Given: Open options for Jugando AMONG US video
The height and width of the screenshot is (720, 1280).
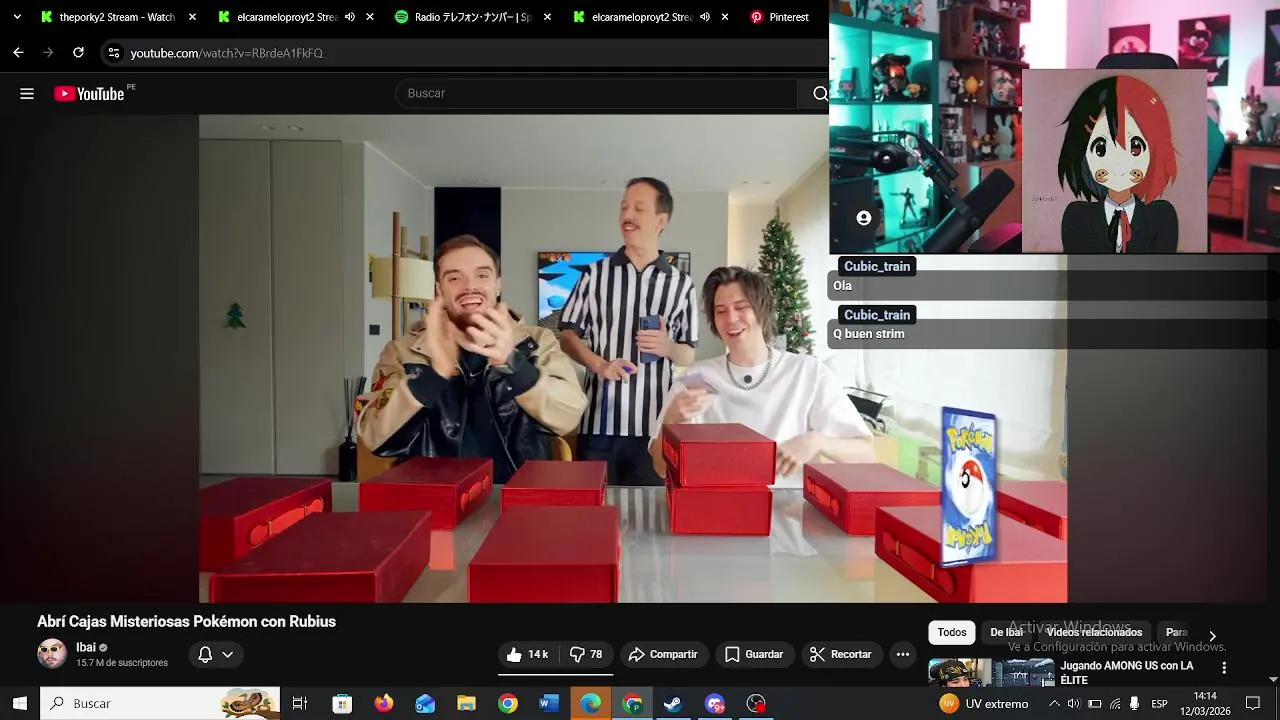Looking at the screenshot, I should (x=1224, y=667).
